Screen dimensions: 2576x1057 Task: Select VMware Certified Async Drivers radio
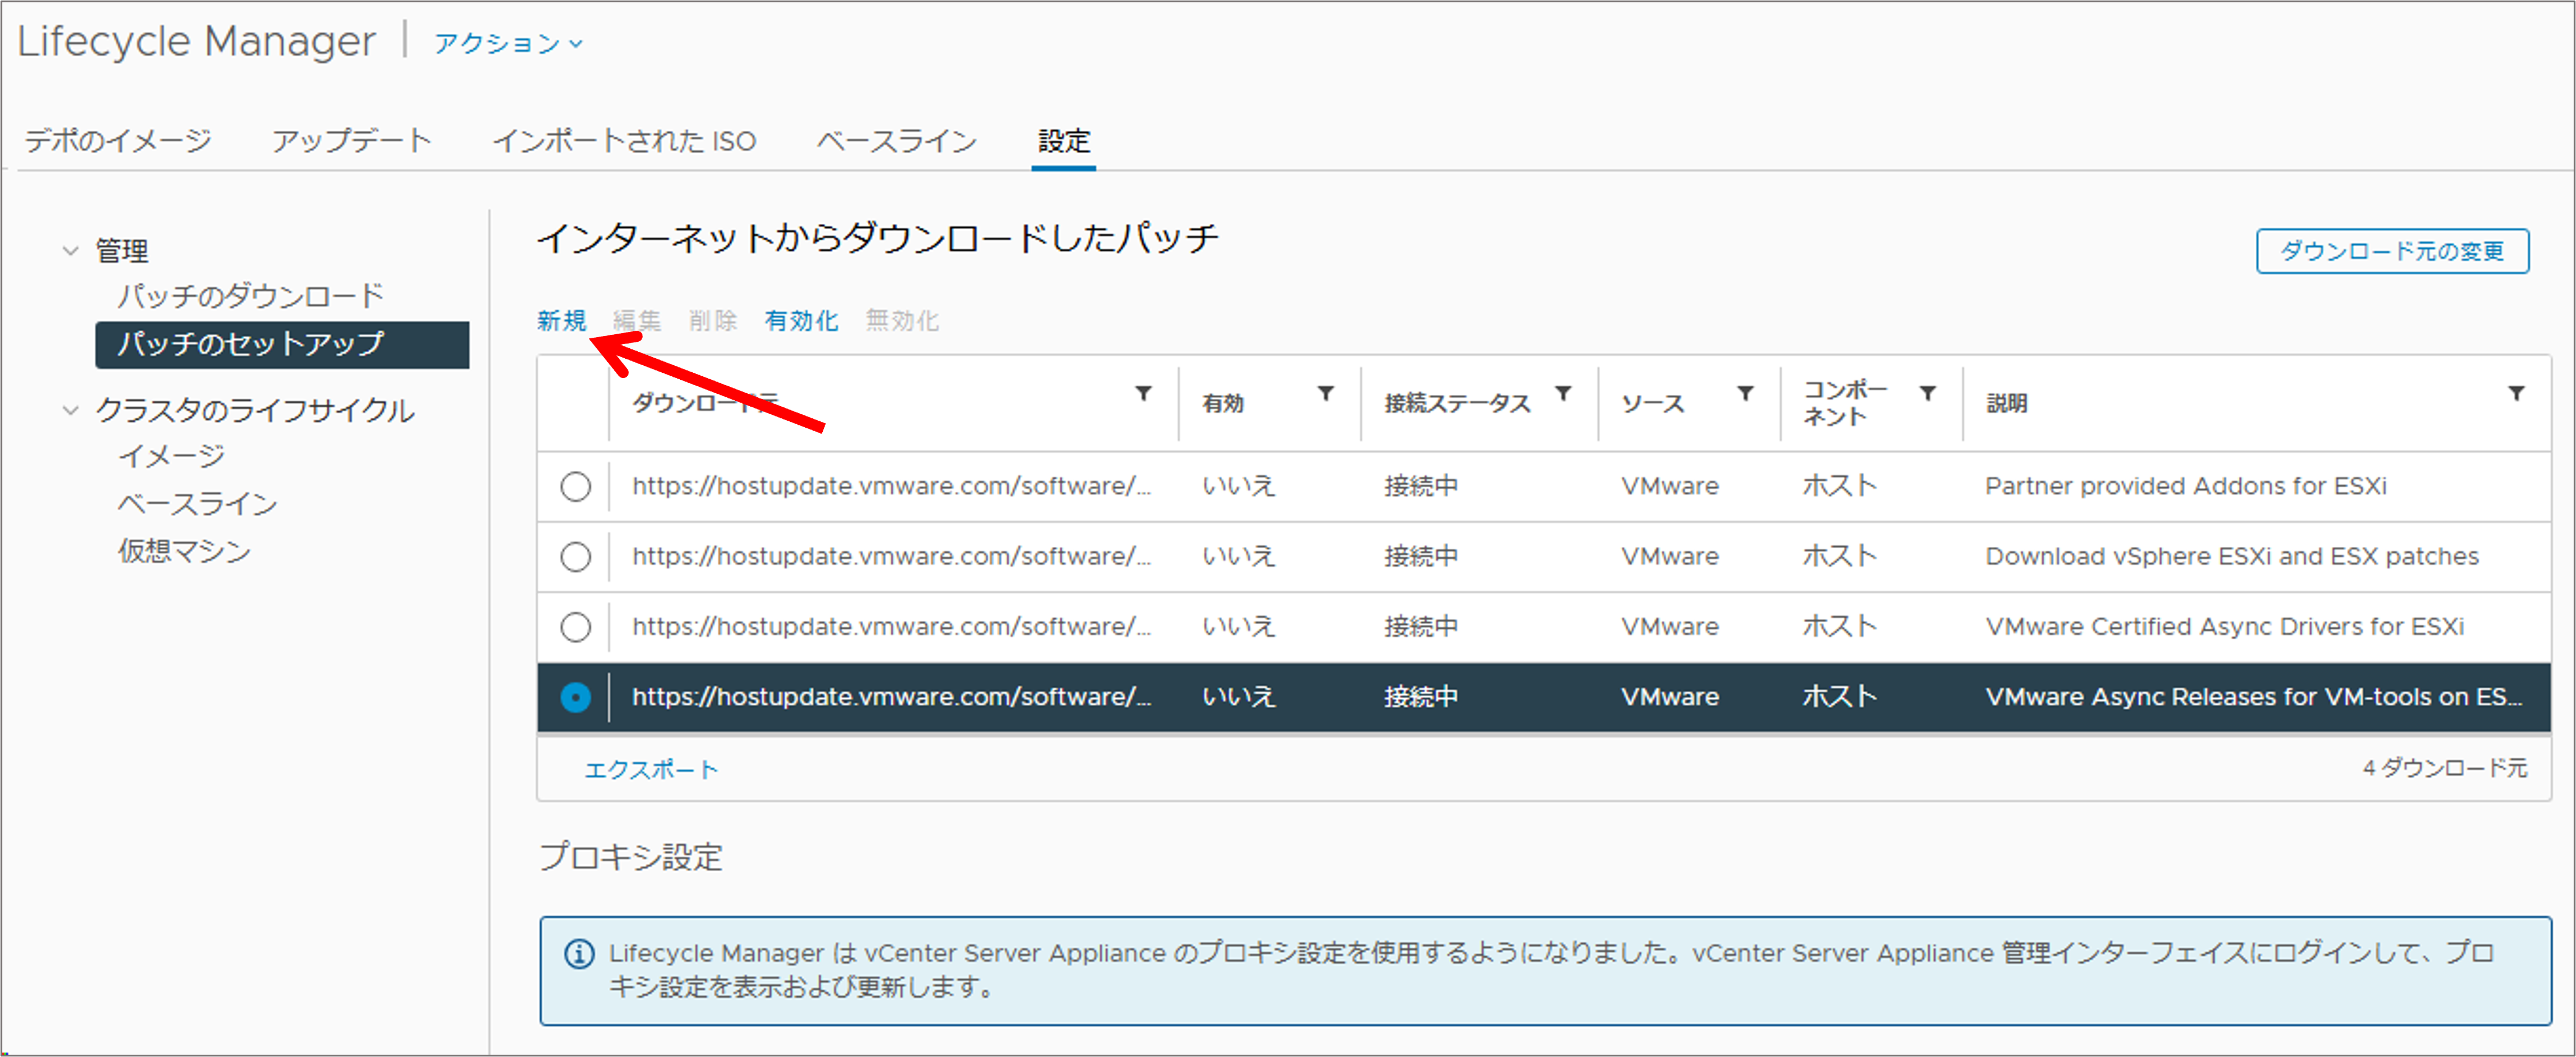tap(575, 627)
